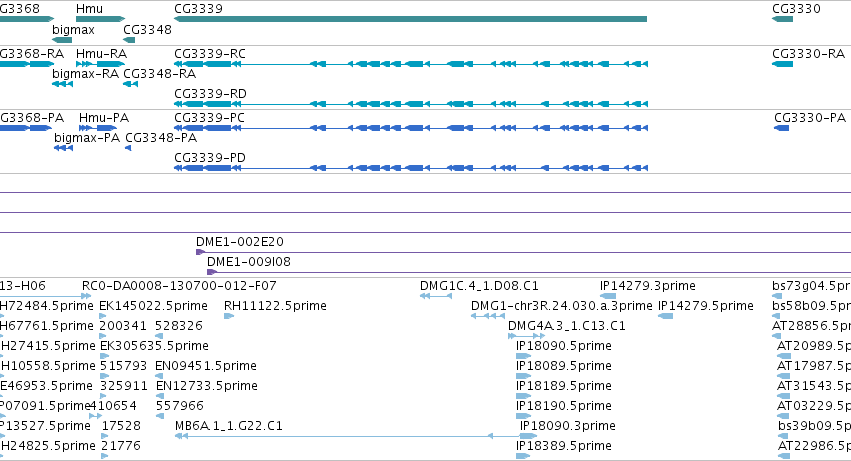
Task: Select the bigmax gene arrow
Action: 62,40
